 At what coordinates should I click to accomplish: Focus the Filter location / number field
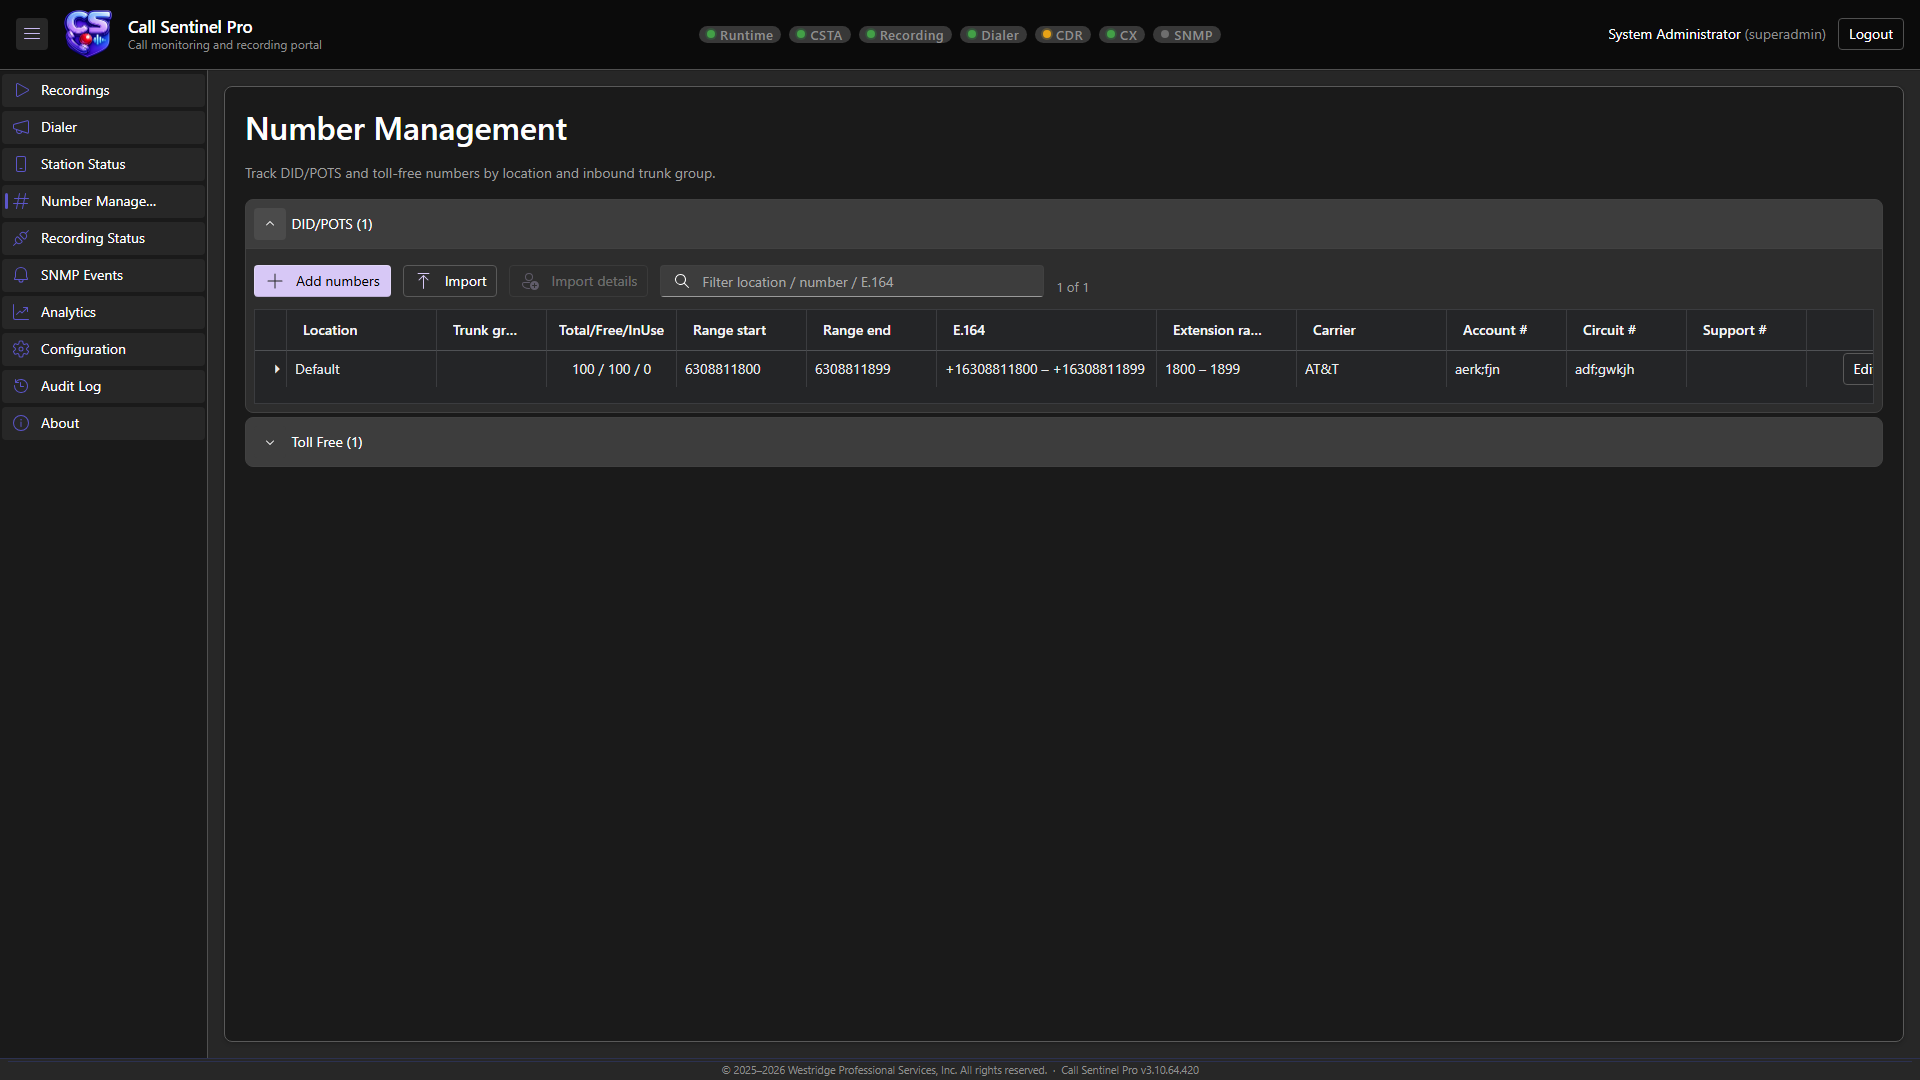(852, 281)
